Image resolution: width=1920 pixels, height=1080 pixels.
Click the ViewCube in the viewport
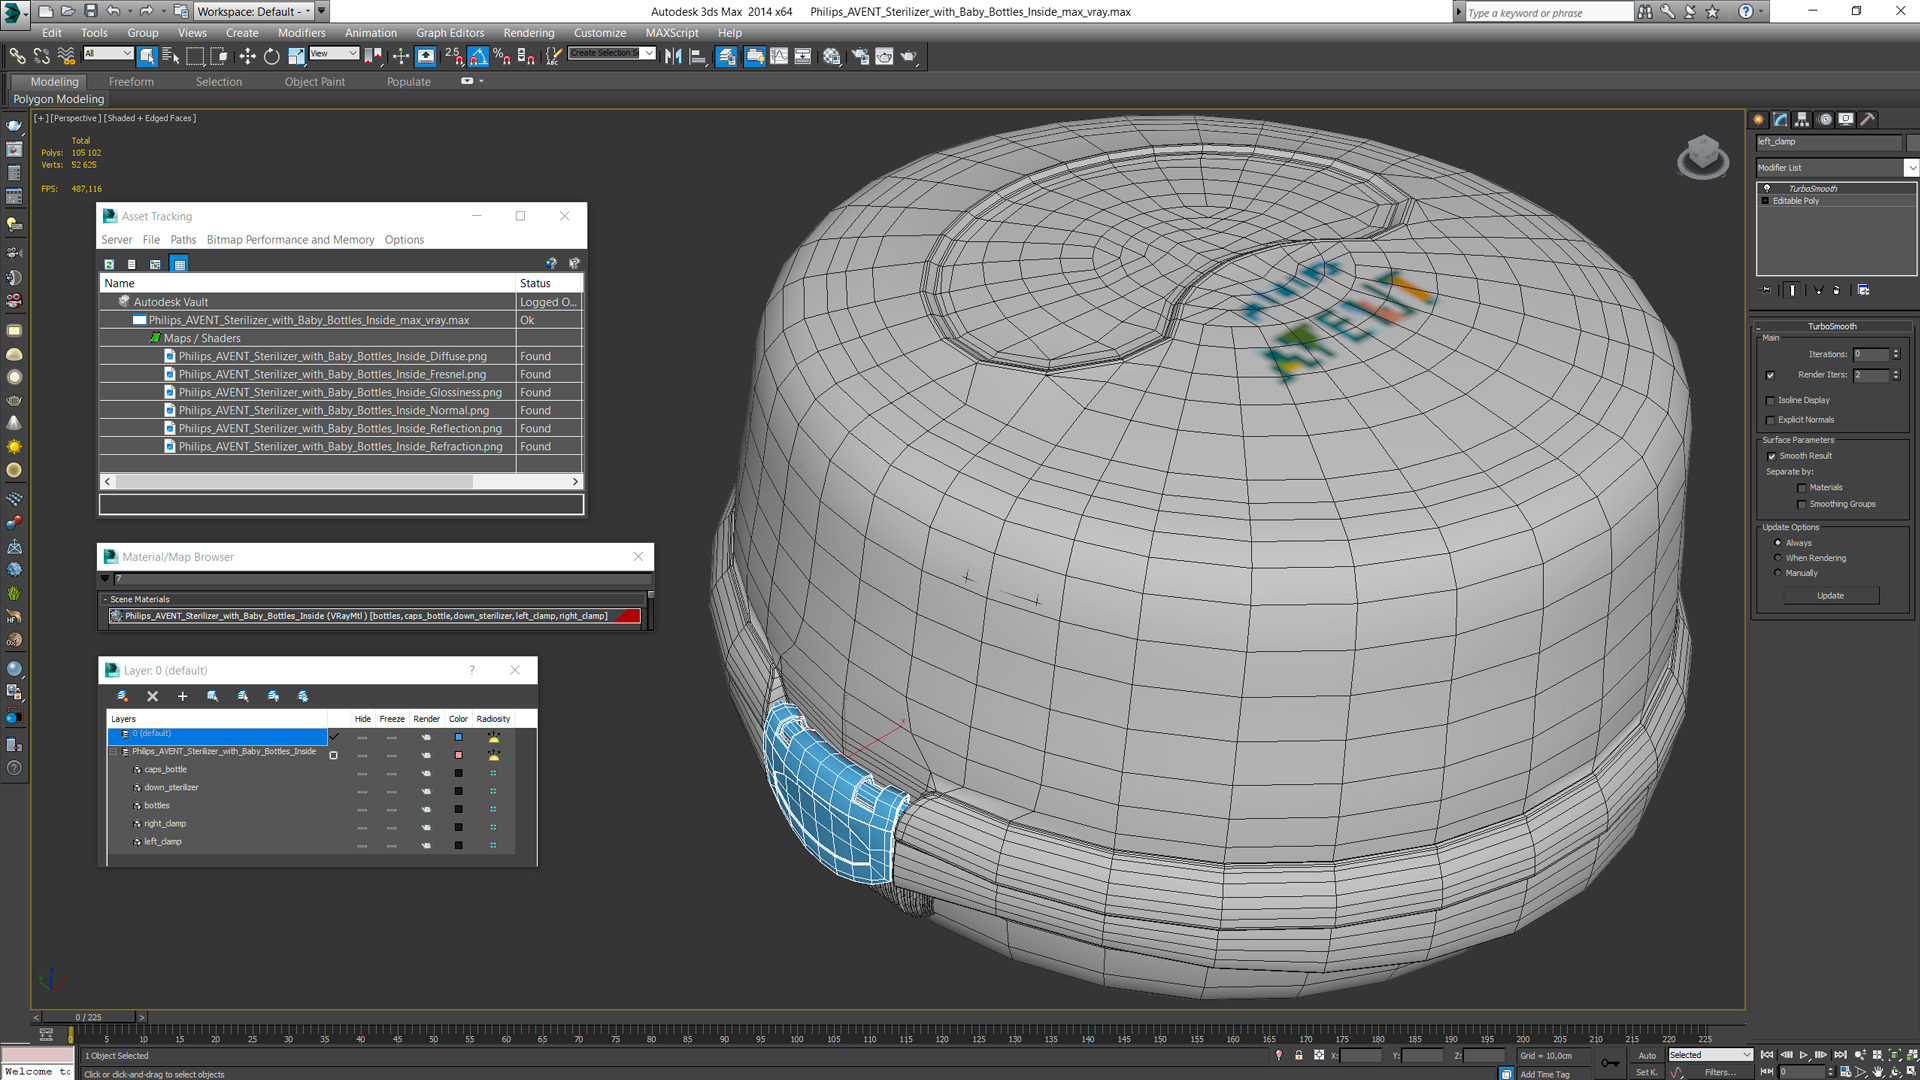click(1703, 157)
